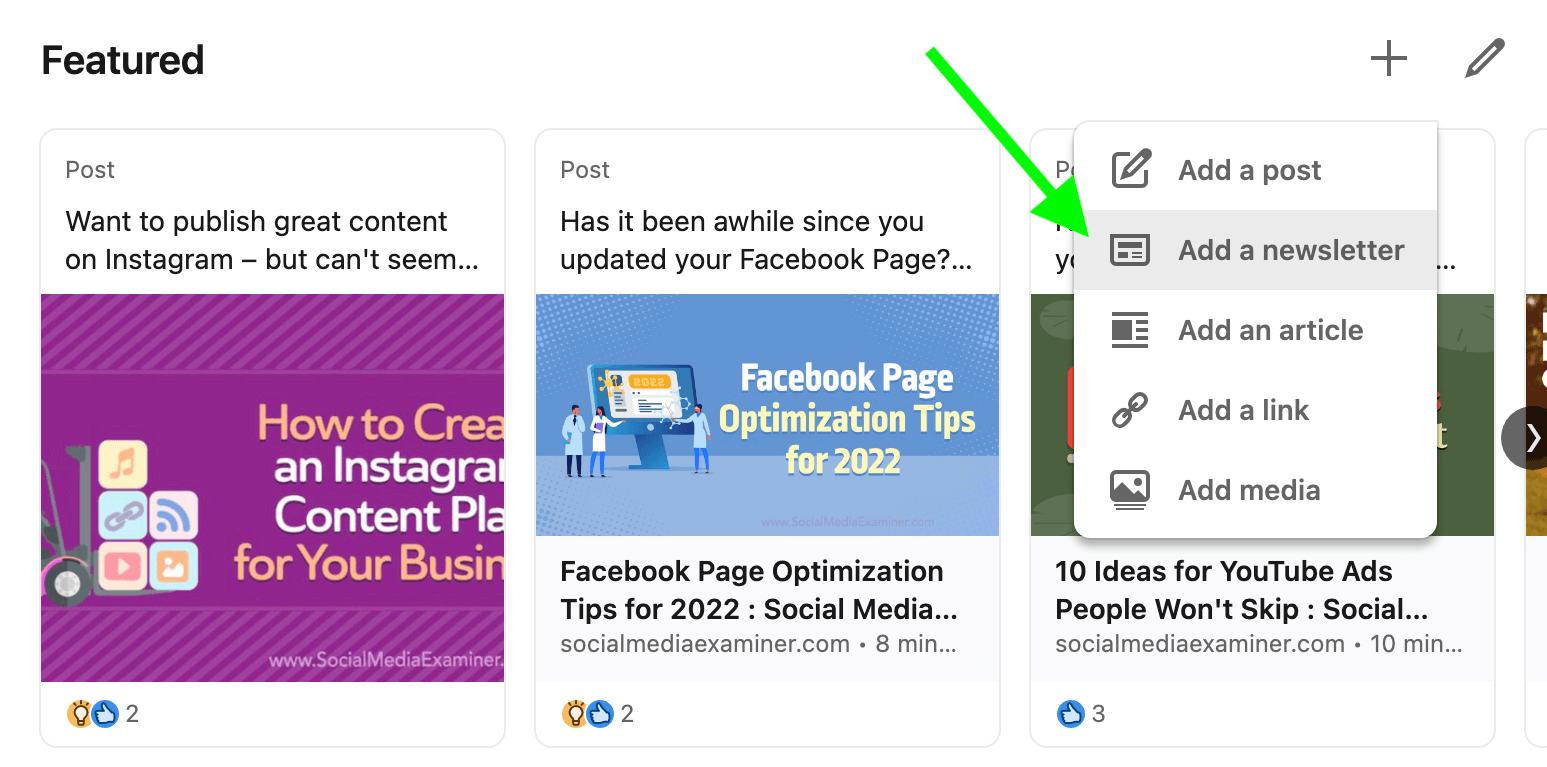This screenshot has height=767, width=1547.
Task: Click the plus icon to add featured content
Action: tap(1388, 60)
